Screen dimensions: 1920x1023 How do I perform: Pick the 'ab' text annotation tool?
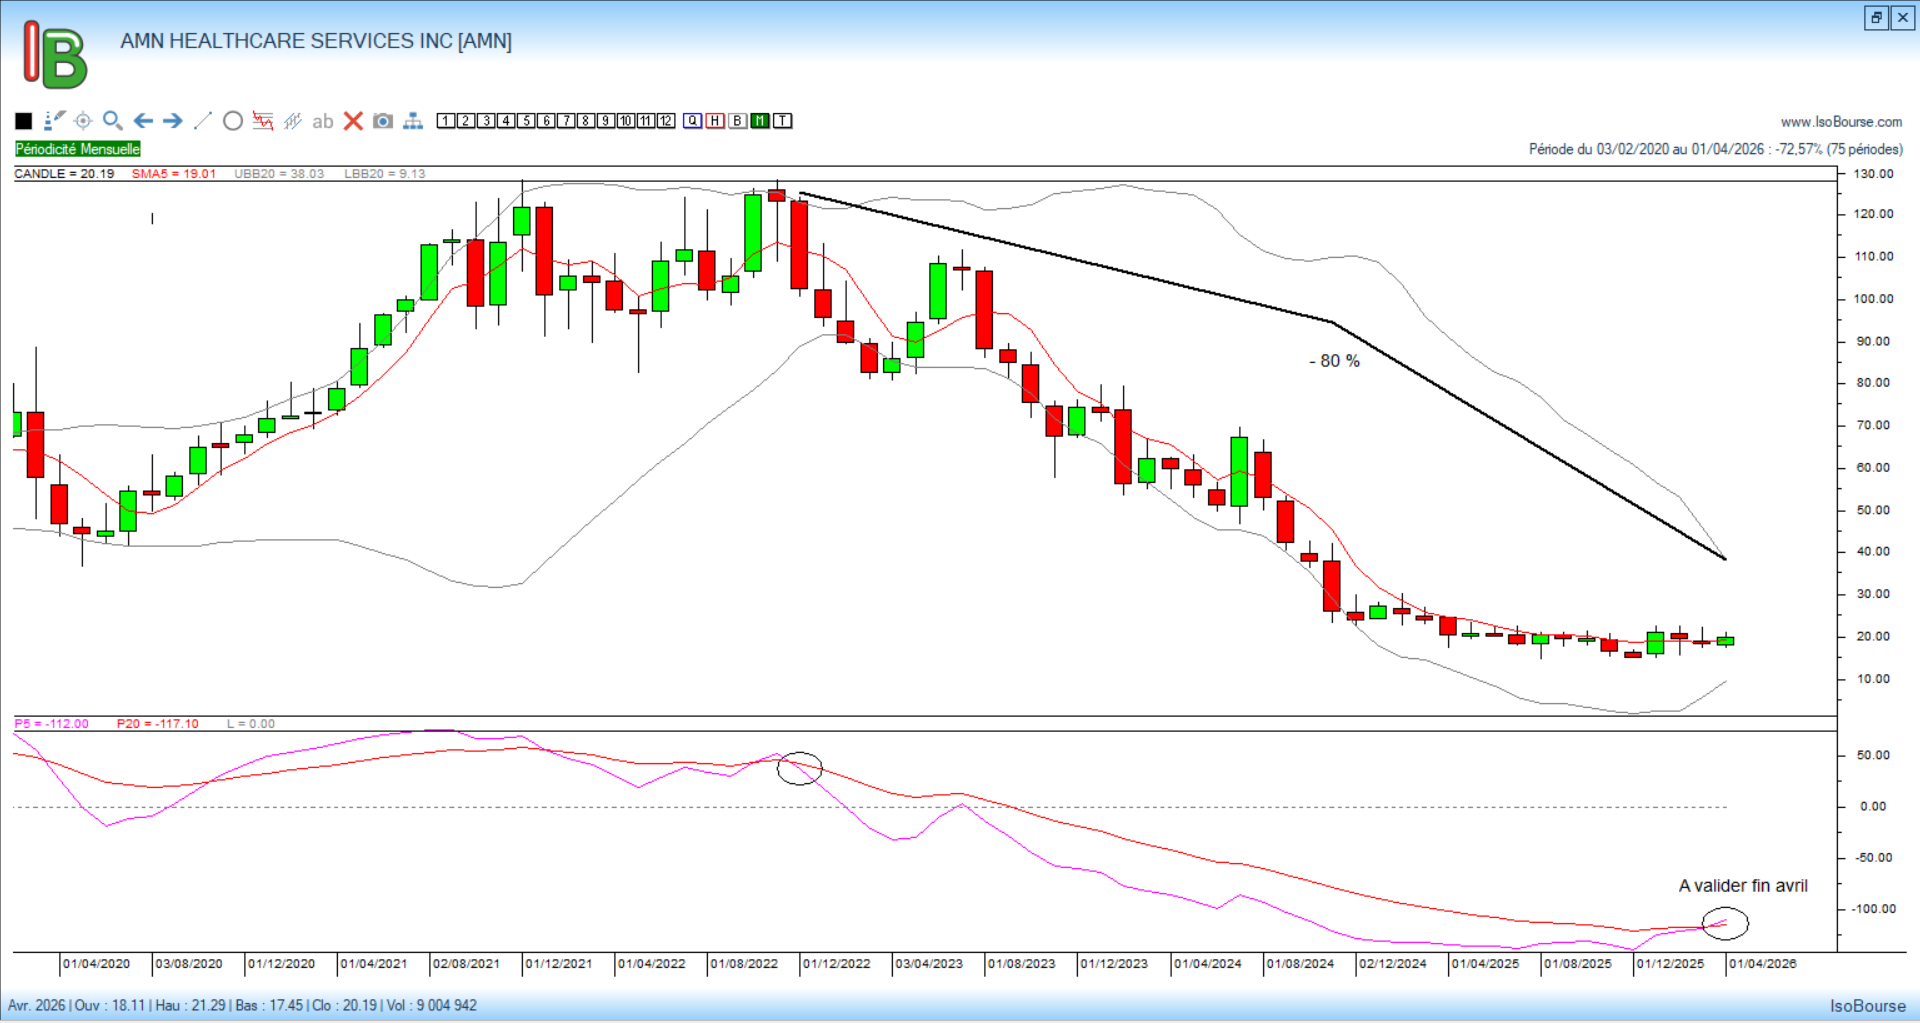(322, 121)
